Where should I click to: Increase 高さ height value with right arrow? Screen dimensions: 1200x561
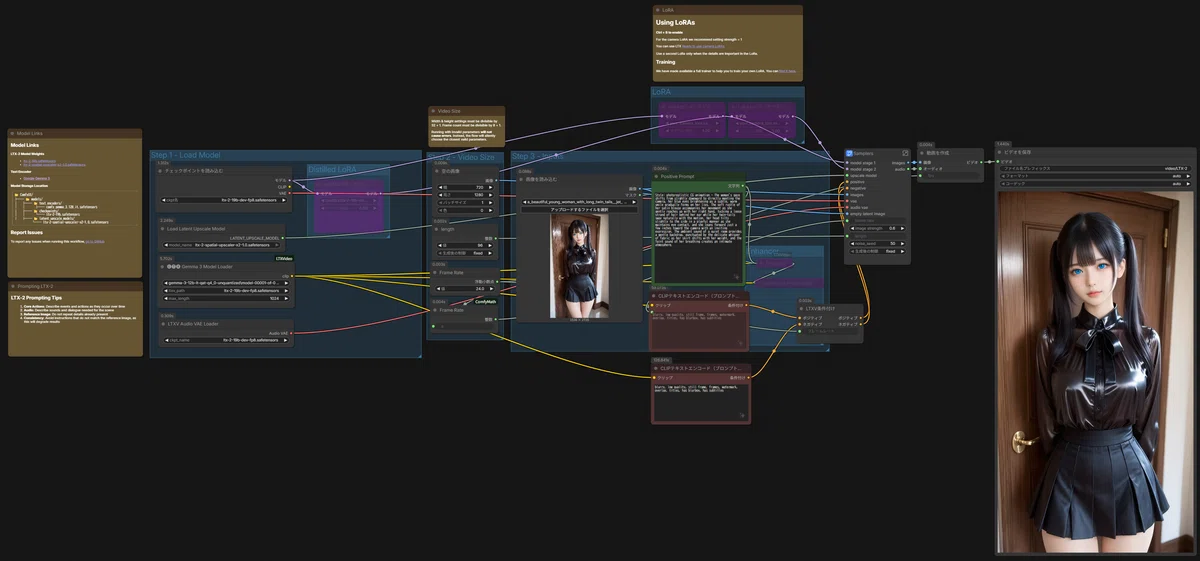click(x=492, y=195)
